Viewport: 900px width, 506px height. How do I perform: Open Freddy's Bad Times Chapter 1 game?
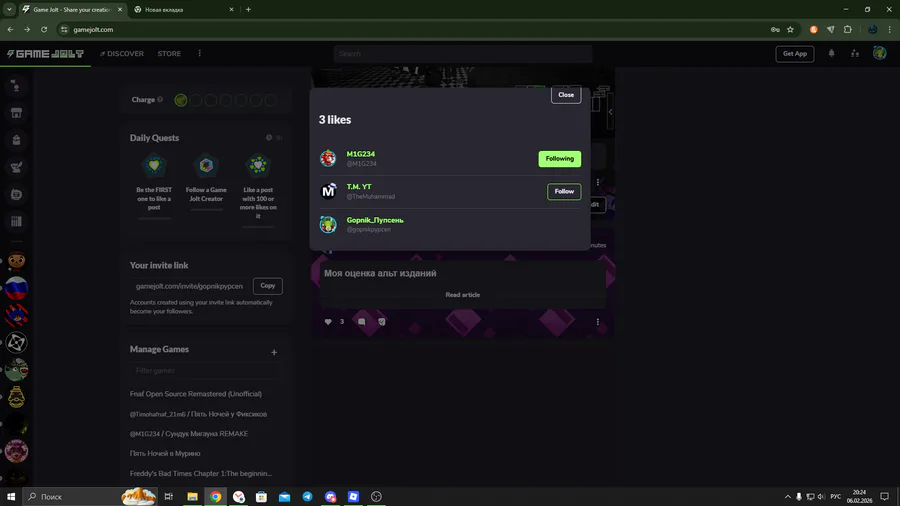click(x=201, y=473)
